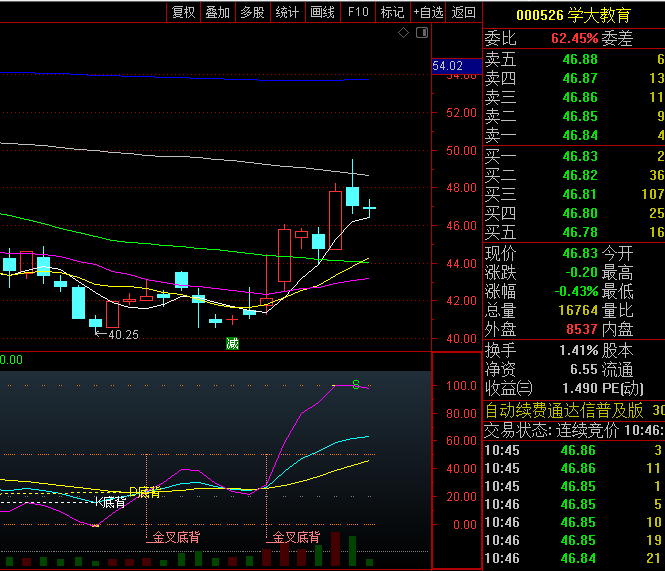The width and height of the screenshot is (665, 571).
Task: Open the F10 company info tab
Action: pos(357,12)
